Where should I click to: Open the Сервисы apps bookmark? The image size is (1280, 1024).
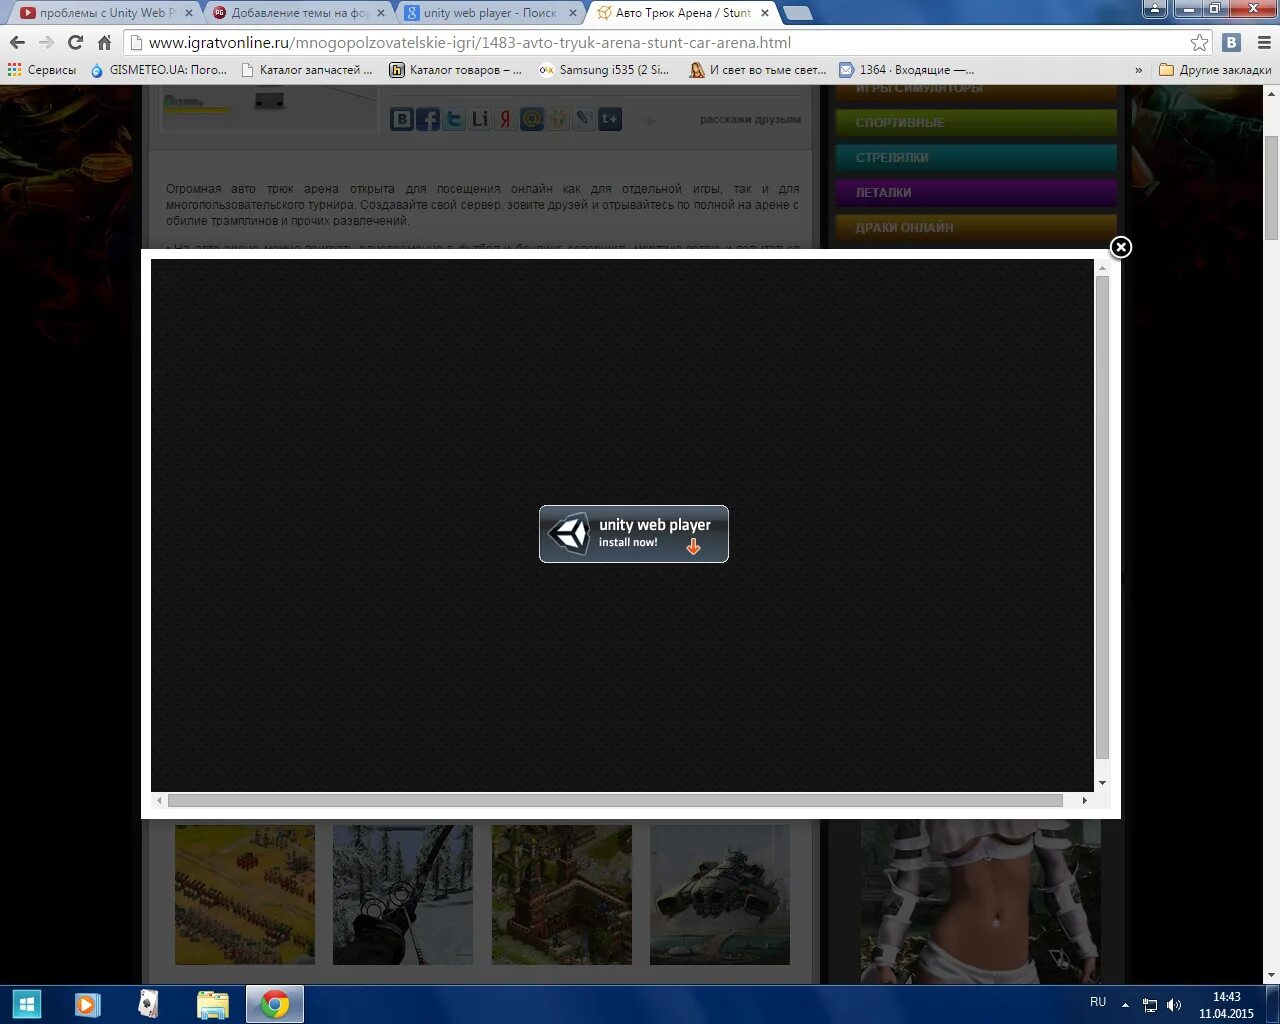point(42,70)
